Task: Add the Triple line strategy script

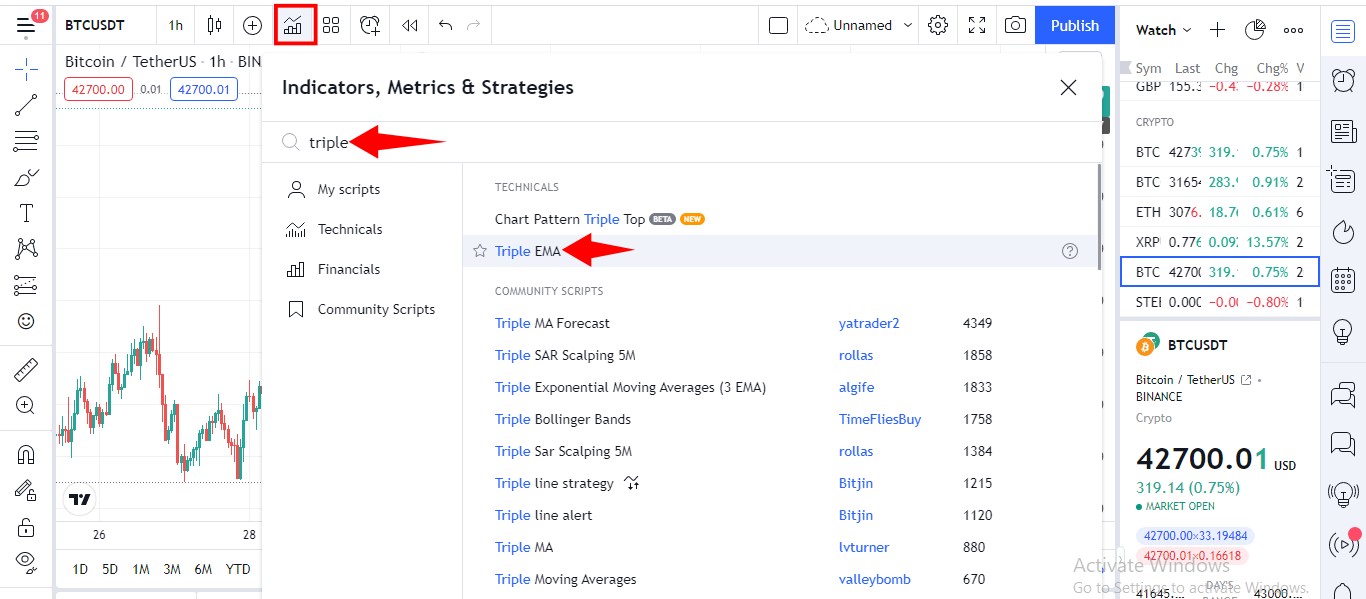Action: click(554, 483)
